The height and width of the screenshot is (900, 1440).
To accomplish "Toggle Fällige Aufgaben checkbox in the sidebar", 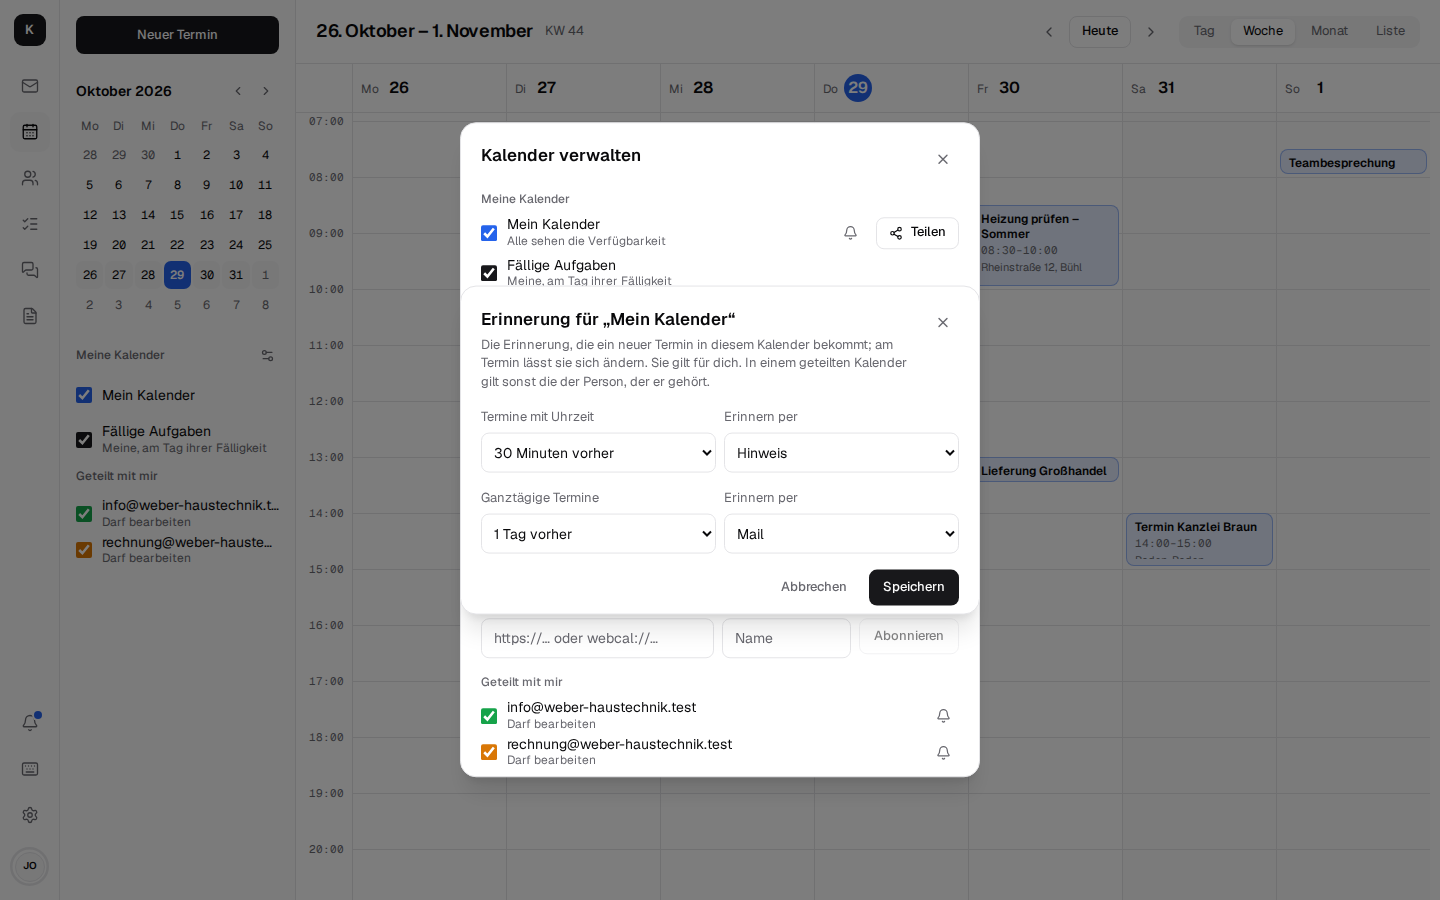I will pos(84,440).
